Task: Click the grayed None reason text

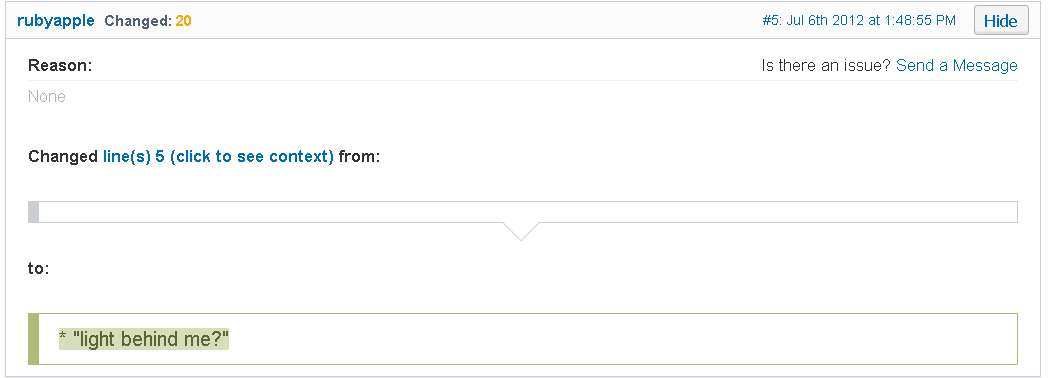Action: [47, 96]
